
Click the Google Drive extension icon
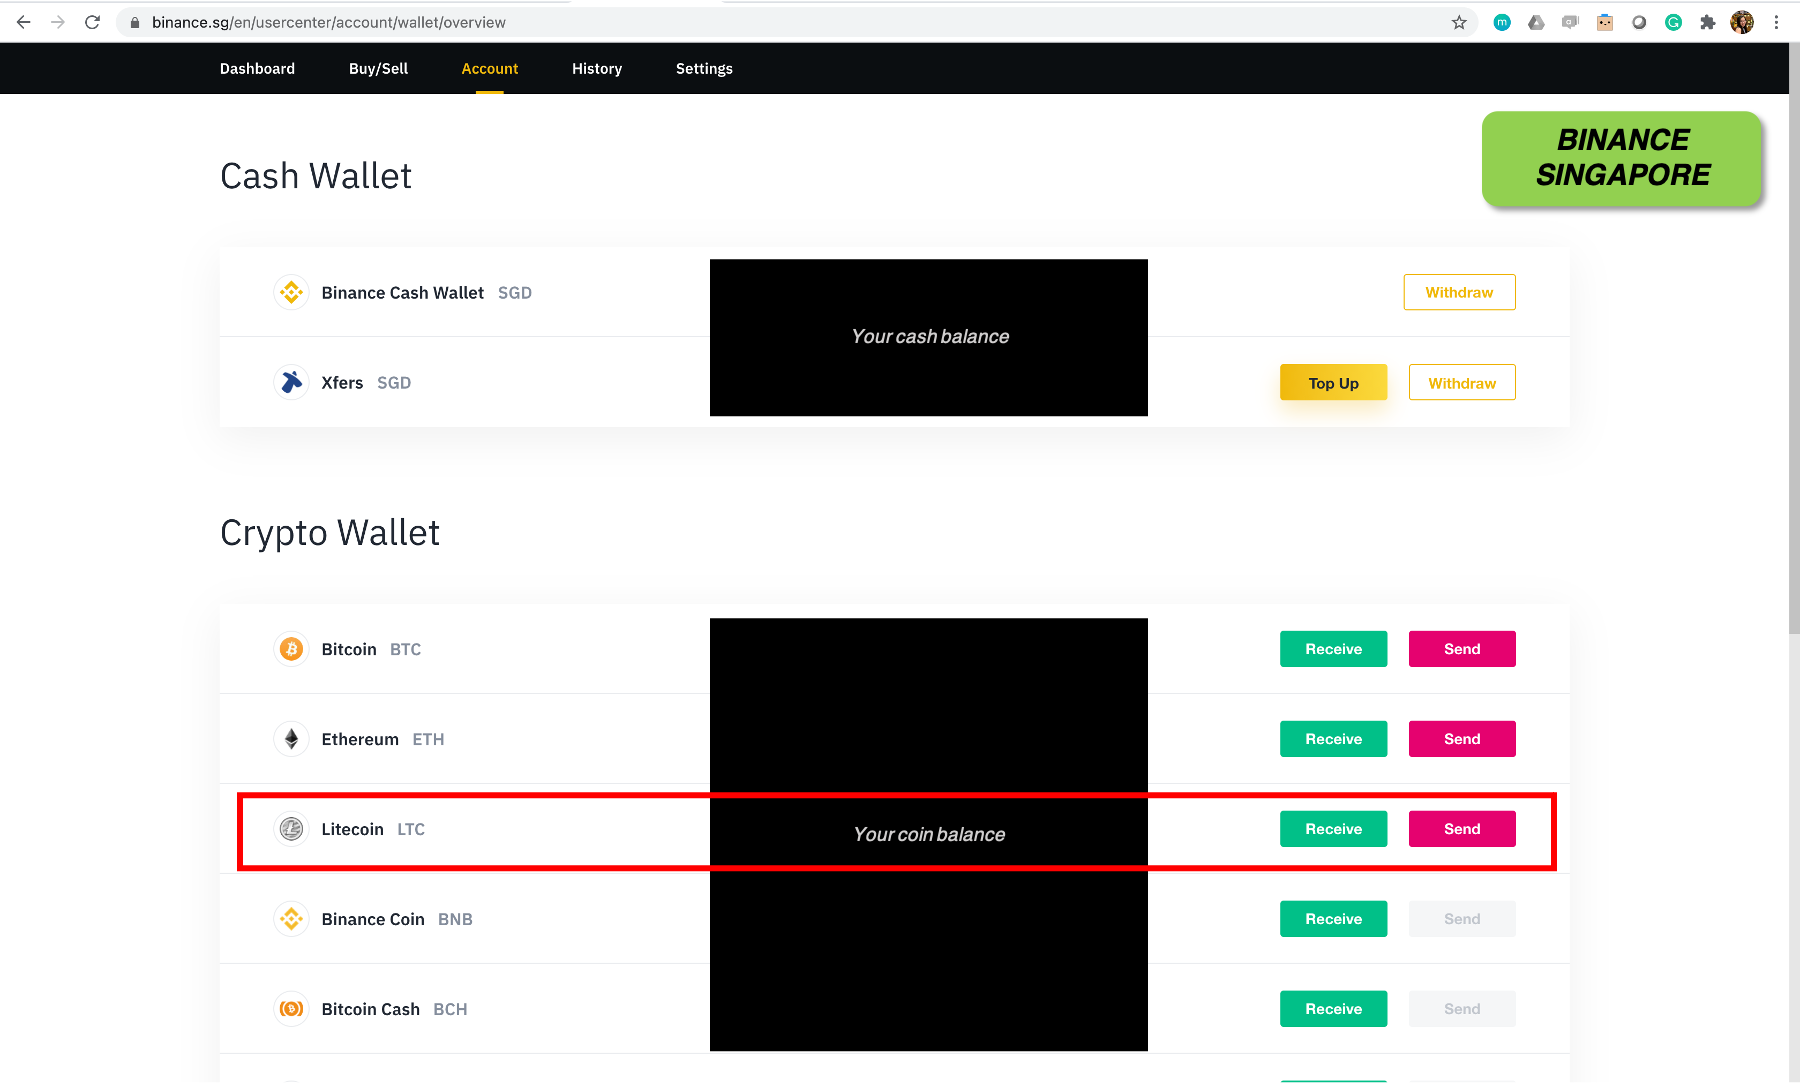point(1536,22)
